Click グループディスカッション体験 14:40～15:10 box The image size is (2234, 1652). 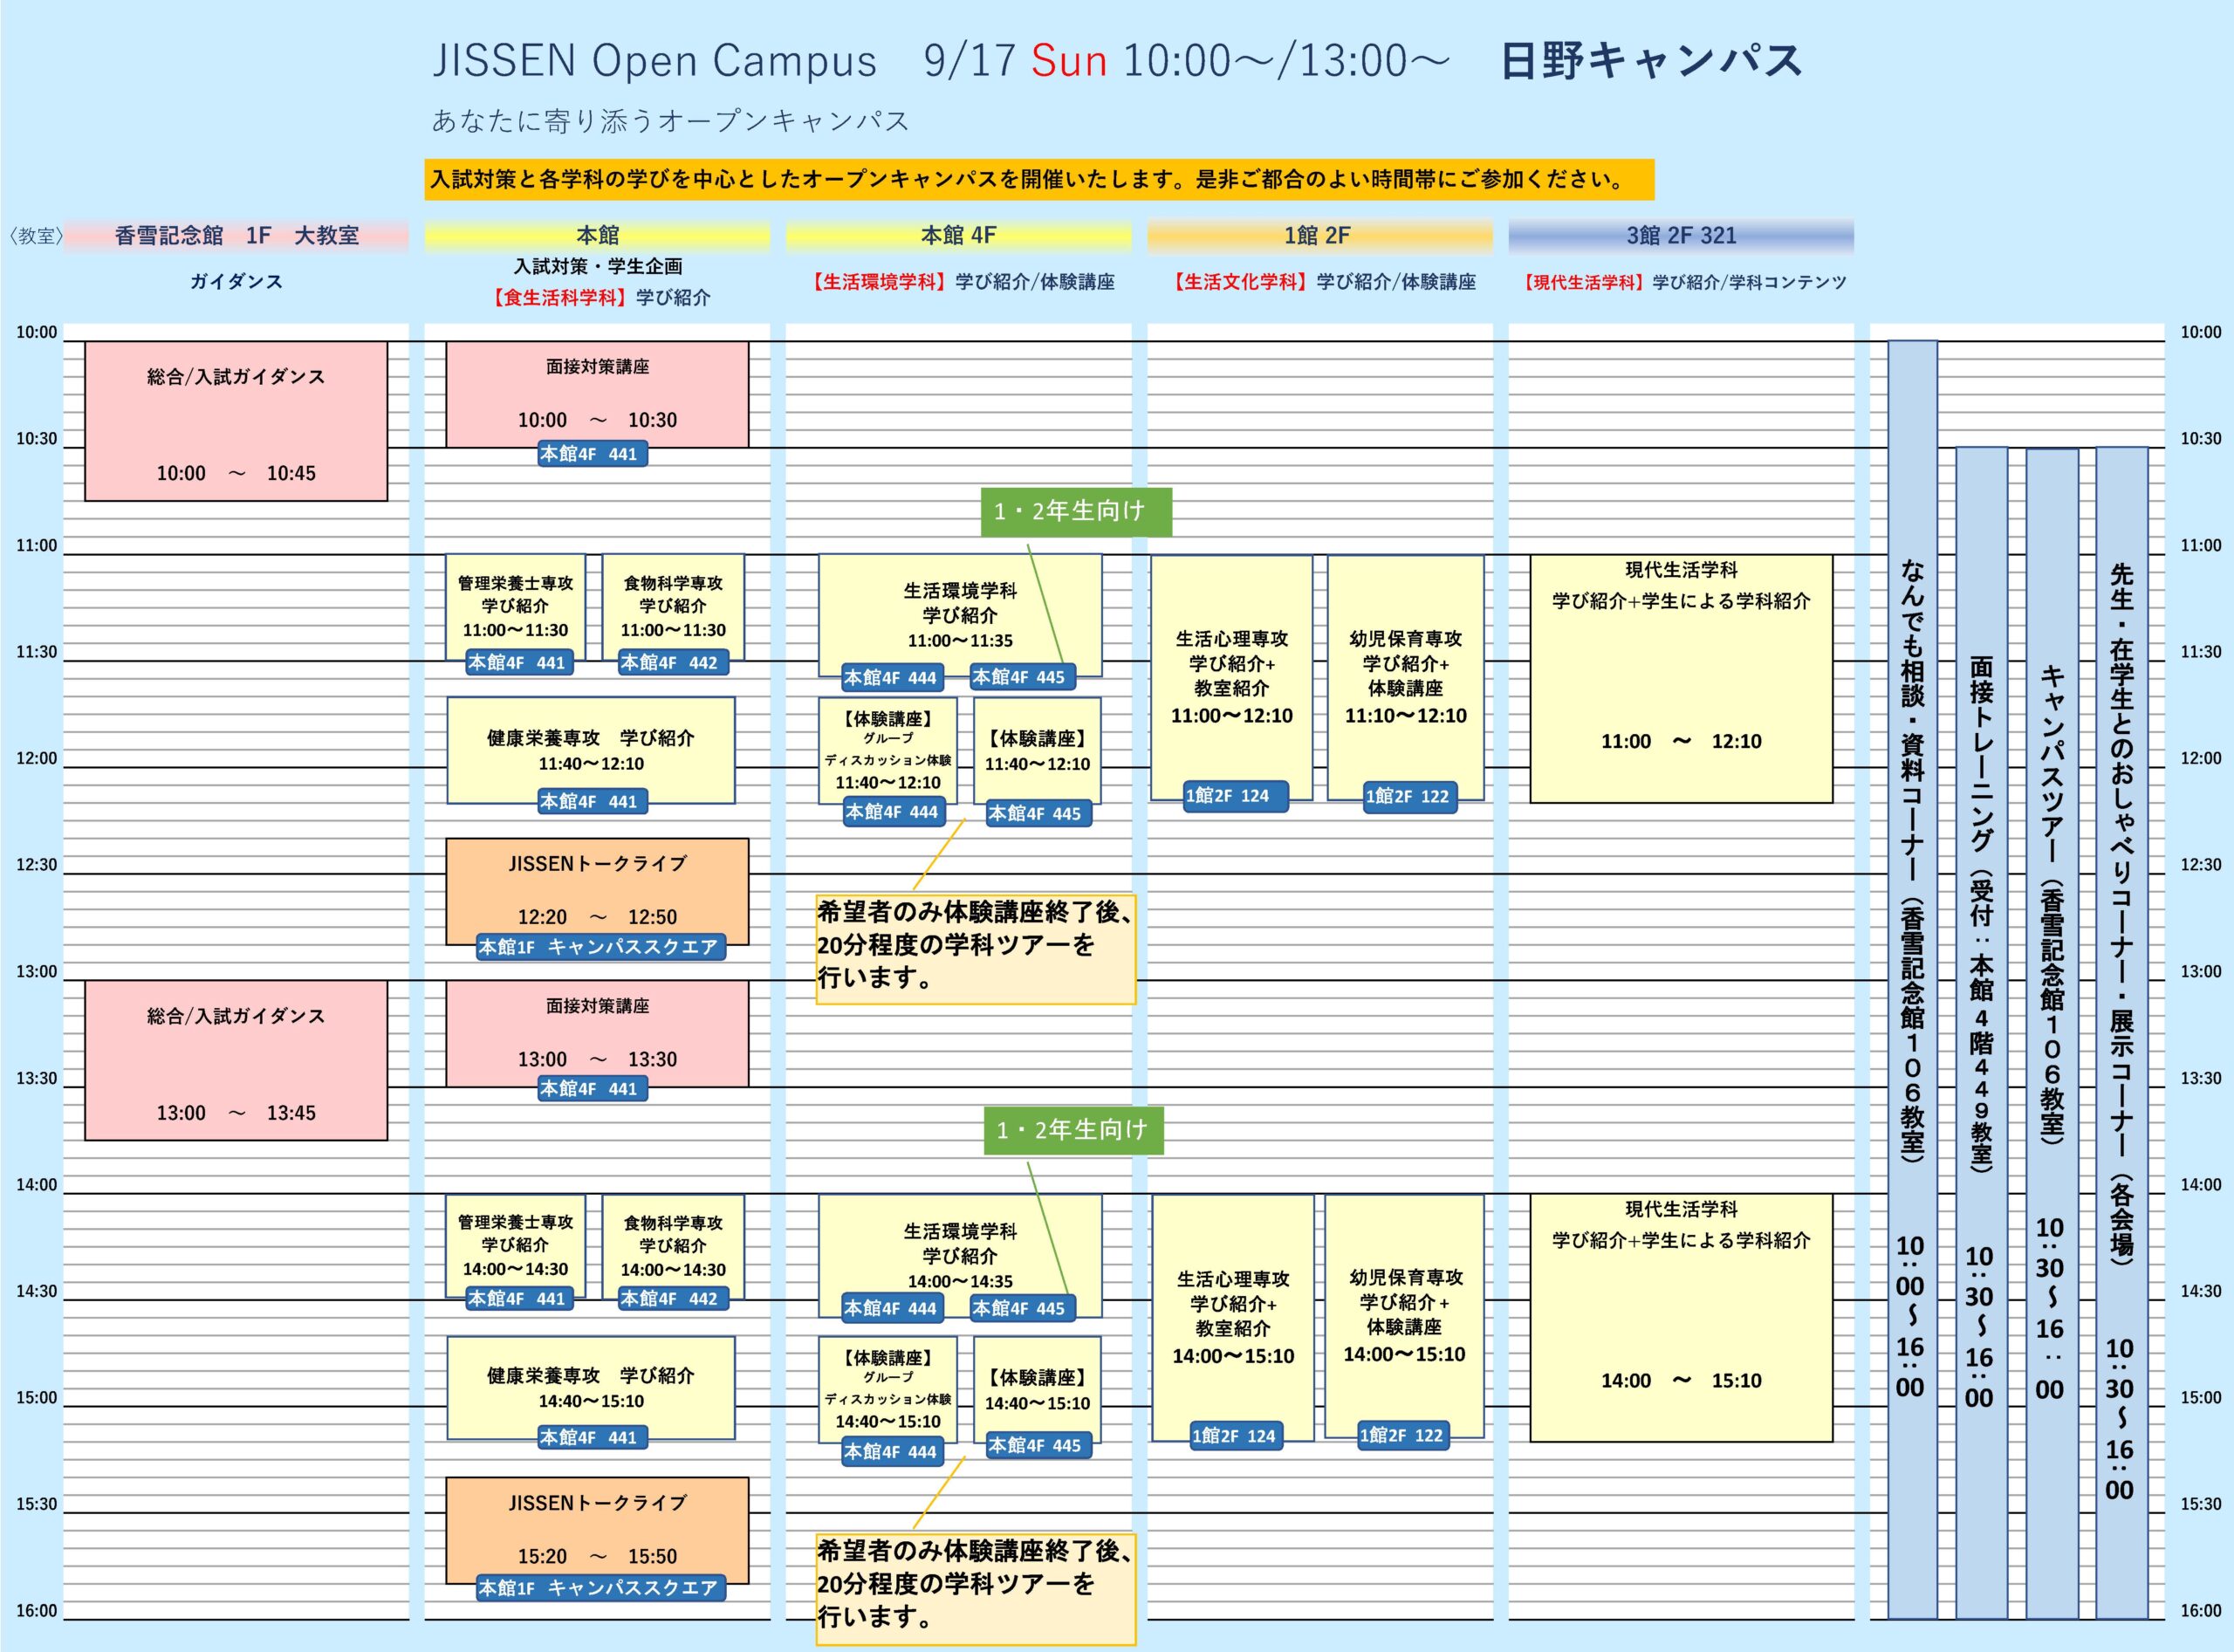click(x=888, y=1390)
